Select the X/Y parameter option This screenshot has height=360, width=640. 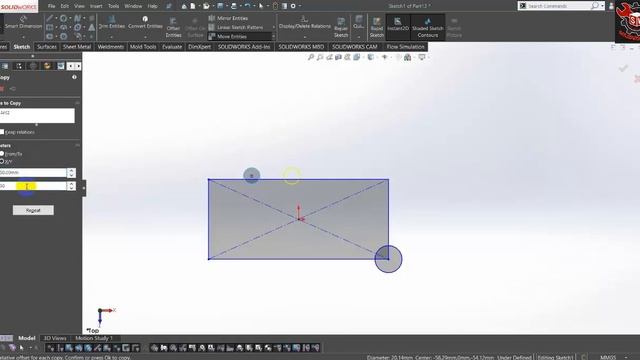tap(2, 161)
